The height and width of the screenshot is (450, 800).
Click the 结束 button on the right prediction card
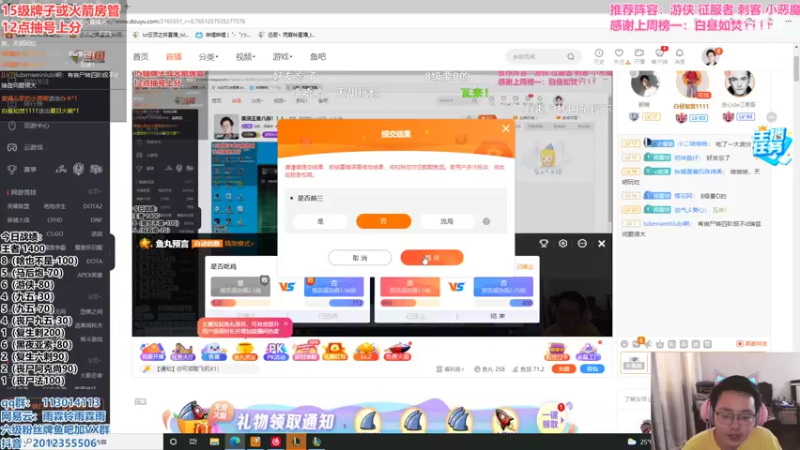pos(497,316)
